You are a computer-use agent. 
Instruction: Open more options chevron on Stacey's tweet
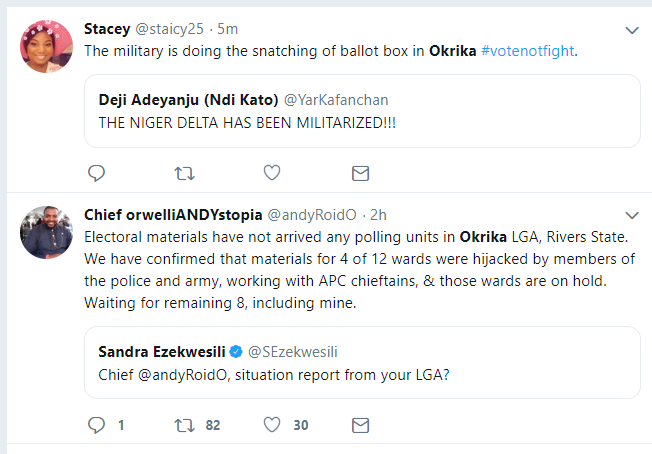click(631, 31)
